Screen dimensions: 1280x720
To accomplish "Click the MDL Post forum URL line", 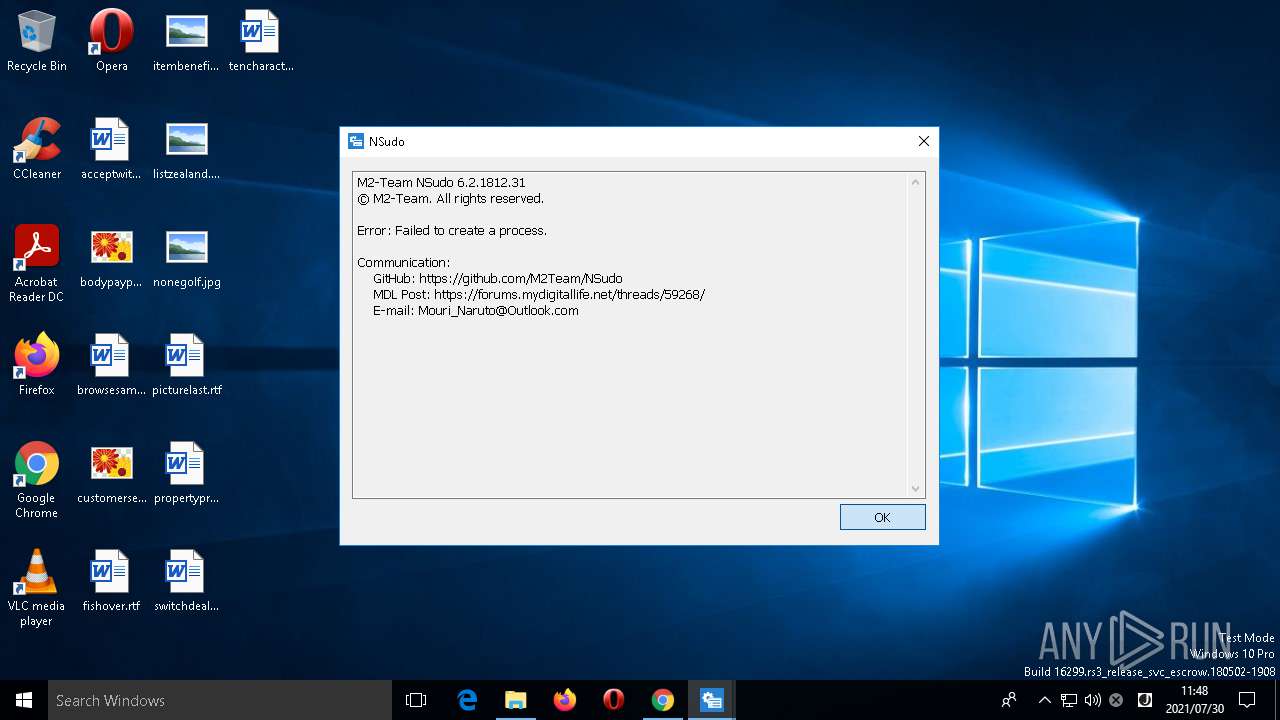I will [539, 294].
